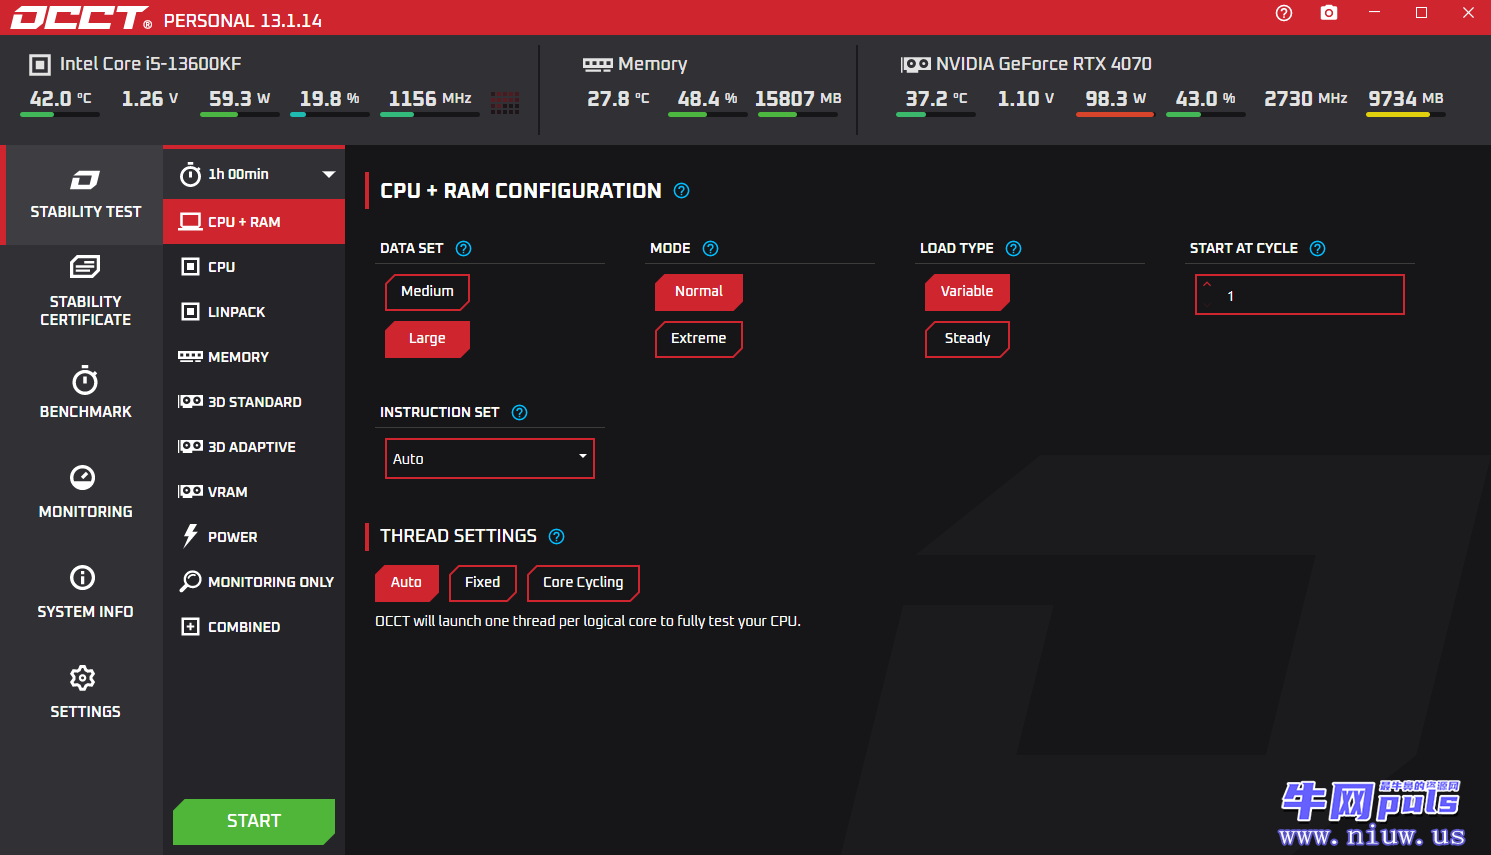The image size is (1491, 855).
Task: Click the GPU memory 9734 MB bar
Action: [1406, 115]
